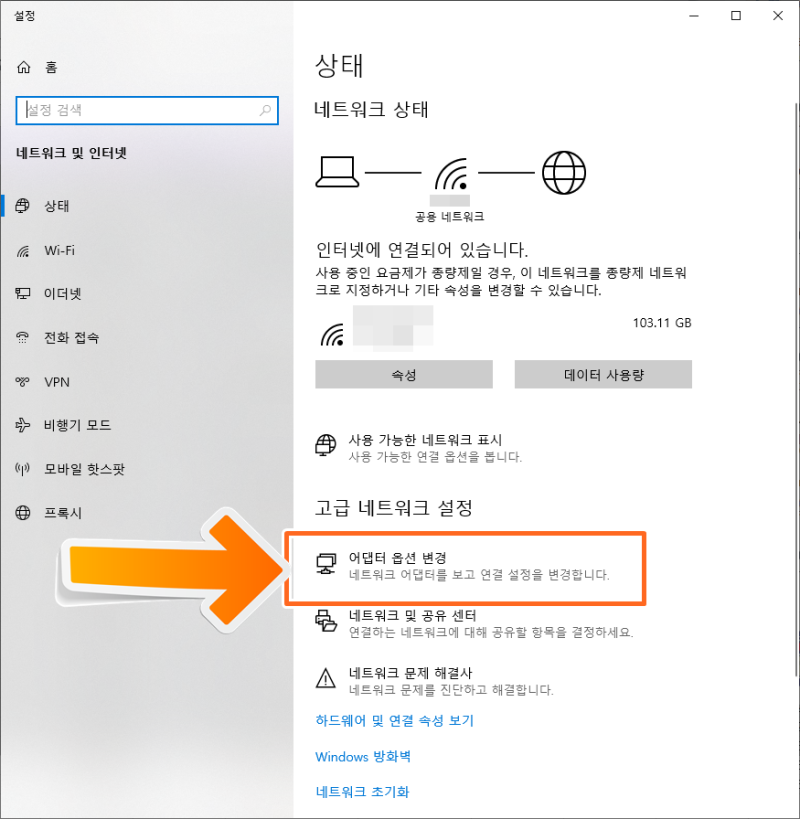This screenshot has width=800, height=819.
Task: Open 어댑터 옵션 변경
Action: [463, 566]
